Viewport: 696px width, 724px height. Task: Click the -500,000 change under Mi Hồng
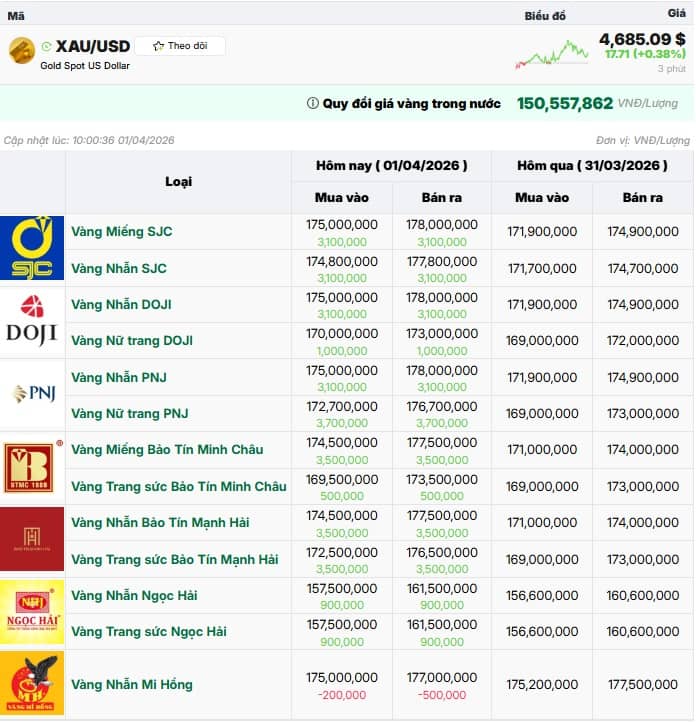point(442,695)
